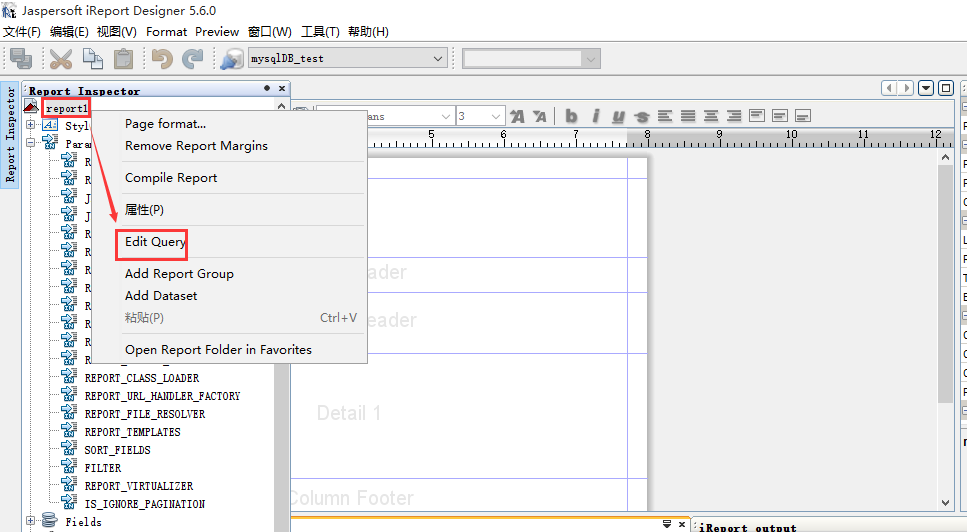The width and height of the screenshot is (967, 532).
Task: Justify text alignment
Action: point(688,115)
